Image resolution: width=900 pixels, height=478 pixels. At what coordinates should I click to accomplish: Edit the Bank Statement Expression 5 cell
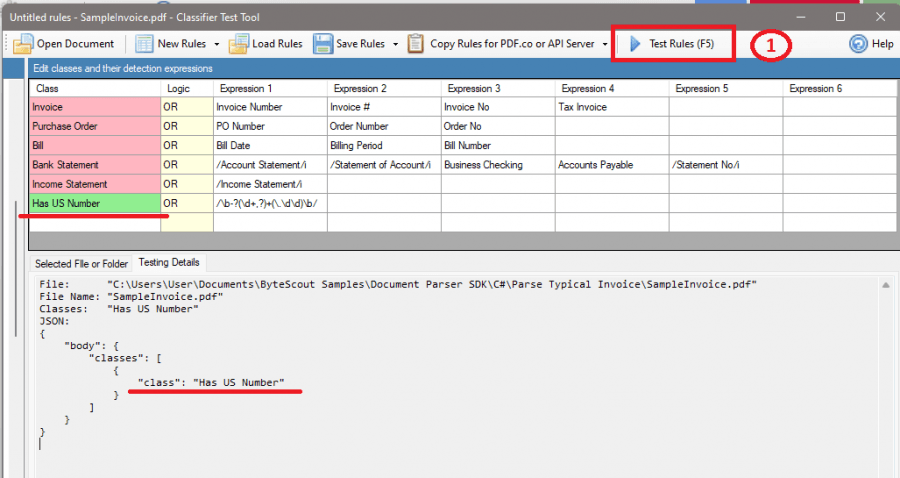[x=725, y=164]
